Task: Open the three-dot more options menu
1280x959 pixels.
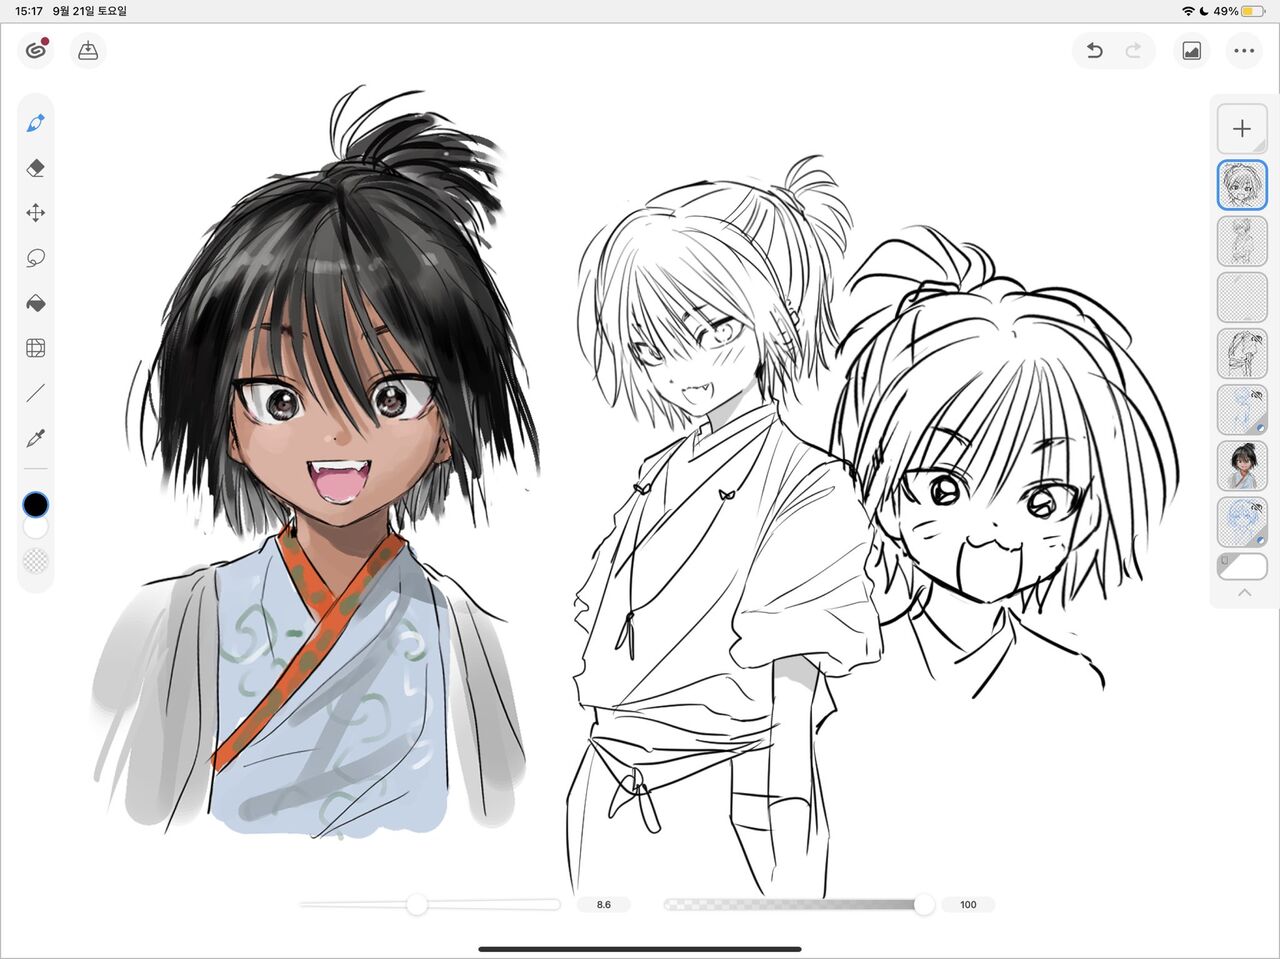Action: click(1244, 50)
